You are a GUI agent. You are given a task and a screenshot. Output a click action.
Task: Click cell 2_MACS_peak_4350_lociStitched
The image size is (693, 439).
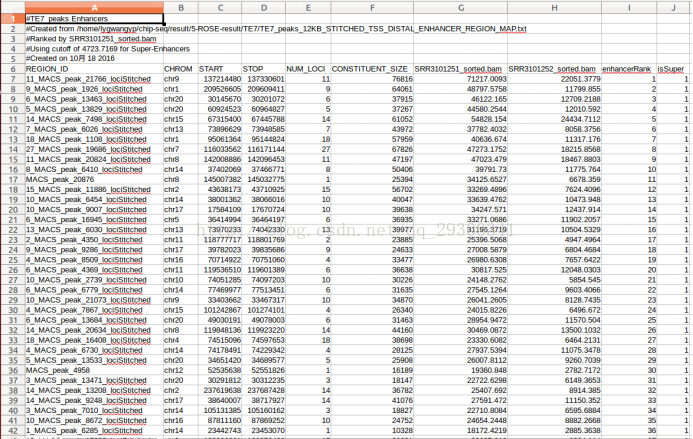94,240
